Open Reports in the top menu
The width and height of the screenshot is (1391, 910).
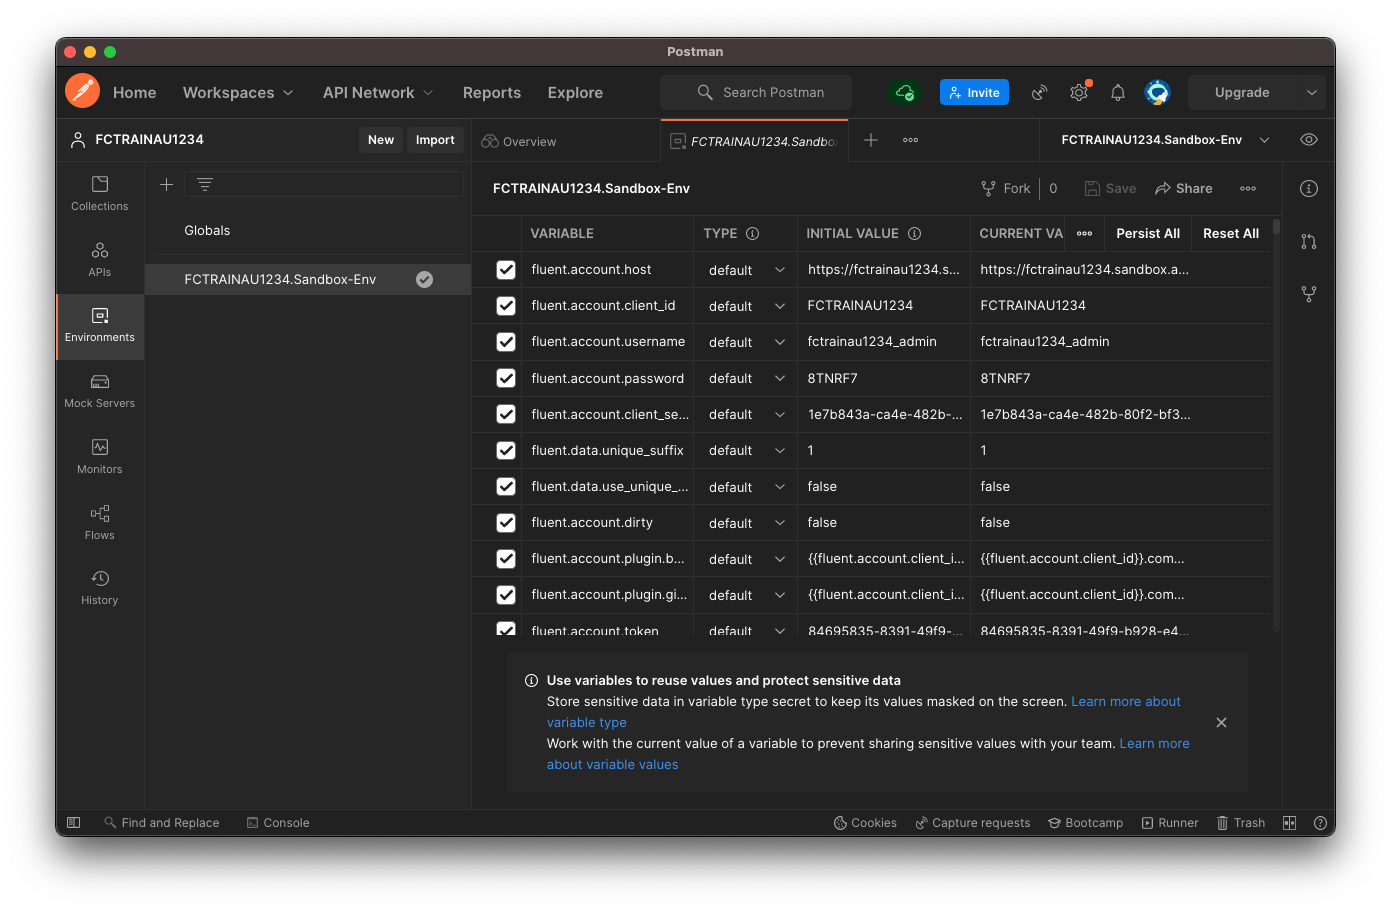[492, 92]
